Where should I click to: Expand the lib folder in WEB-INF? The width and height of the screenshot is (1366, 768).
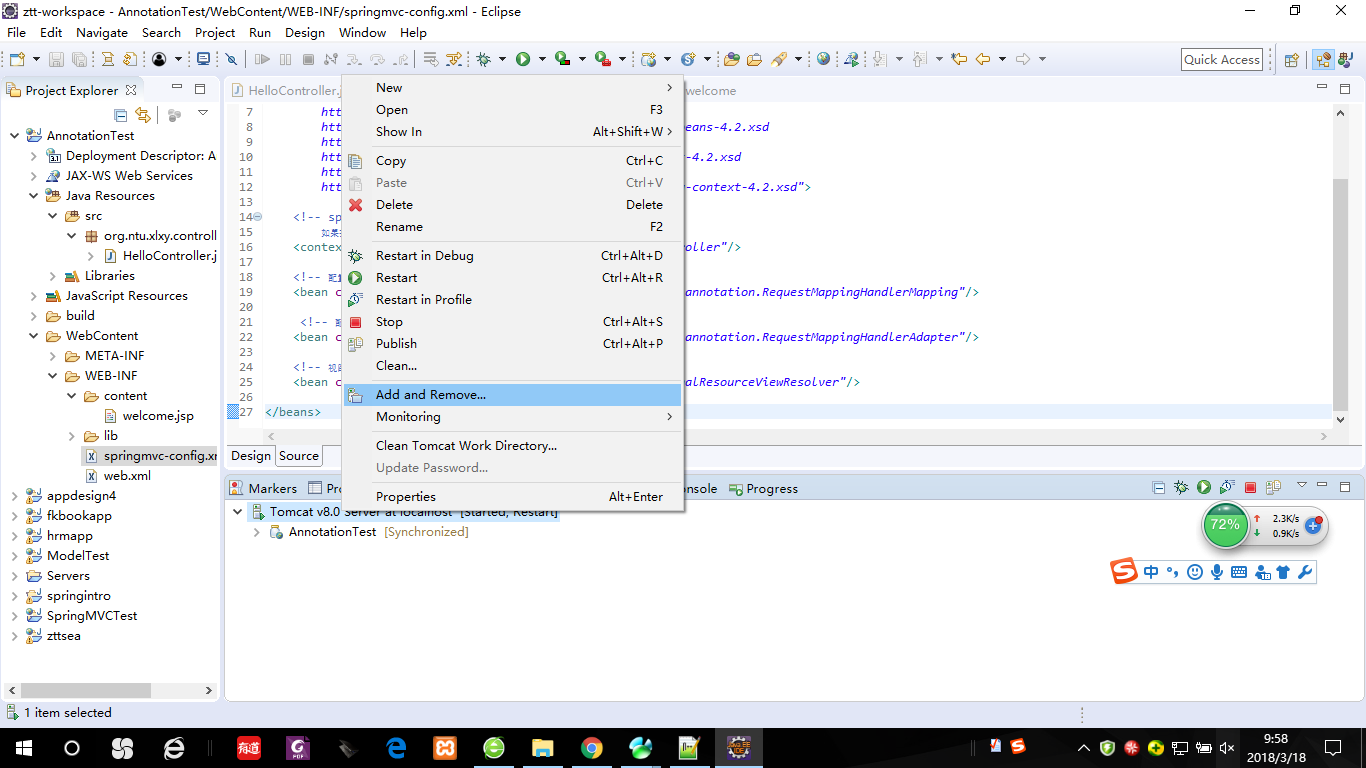click(72, 436)
